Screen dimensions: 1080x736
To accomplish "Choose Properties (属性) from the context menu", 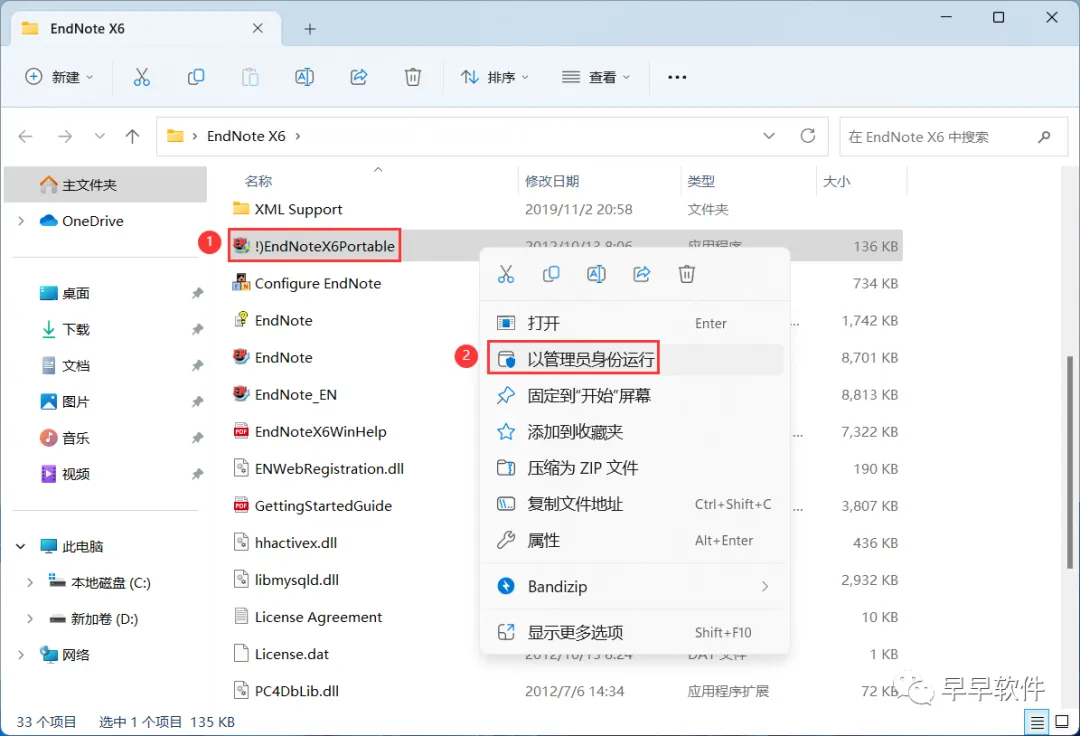I will (x=634, y=540).
